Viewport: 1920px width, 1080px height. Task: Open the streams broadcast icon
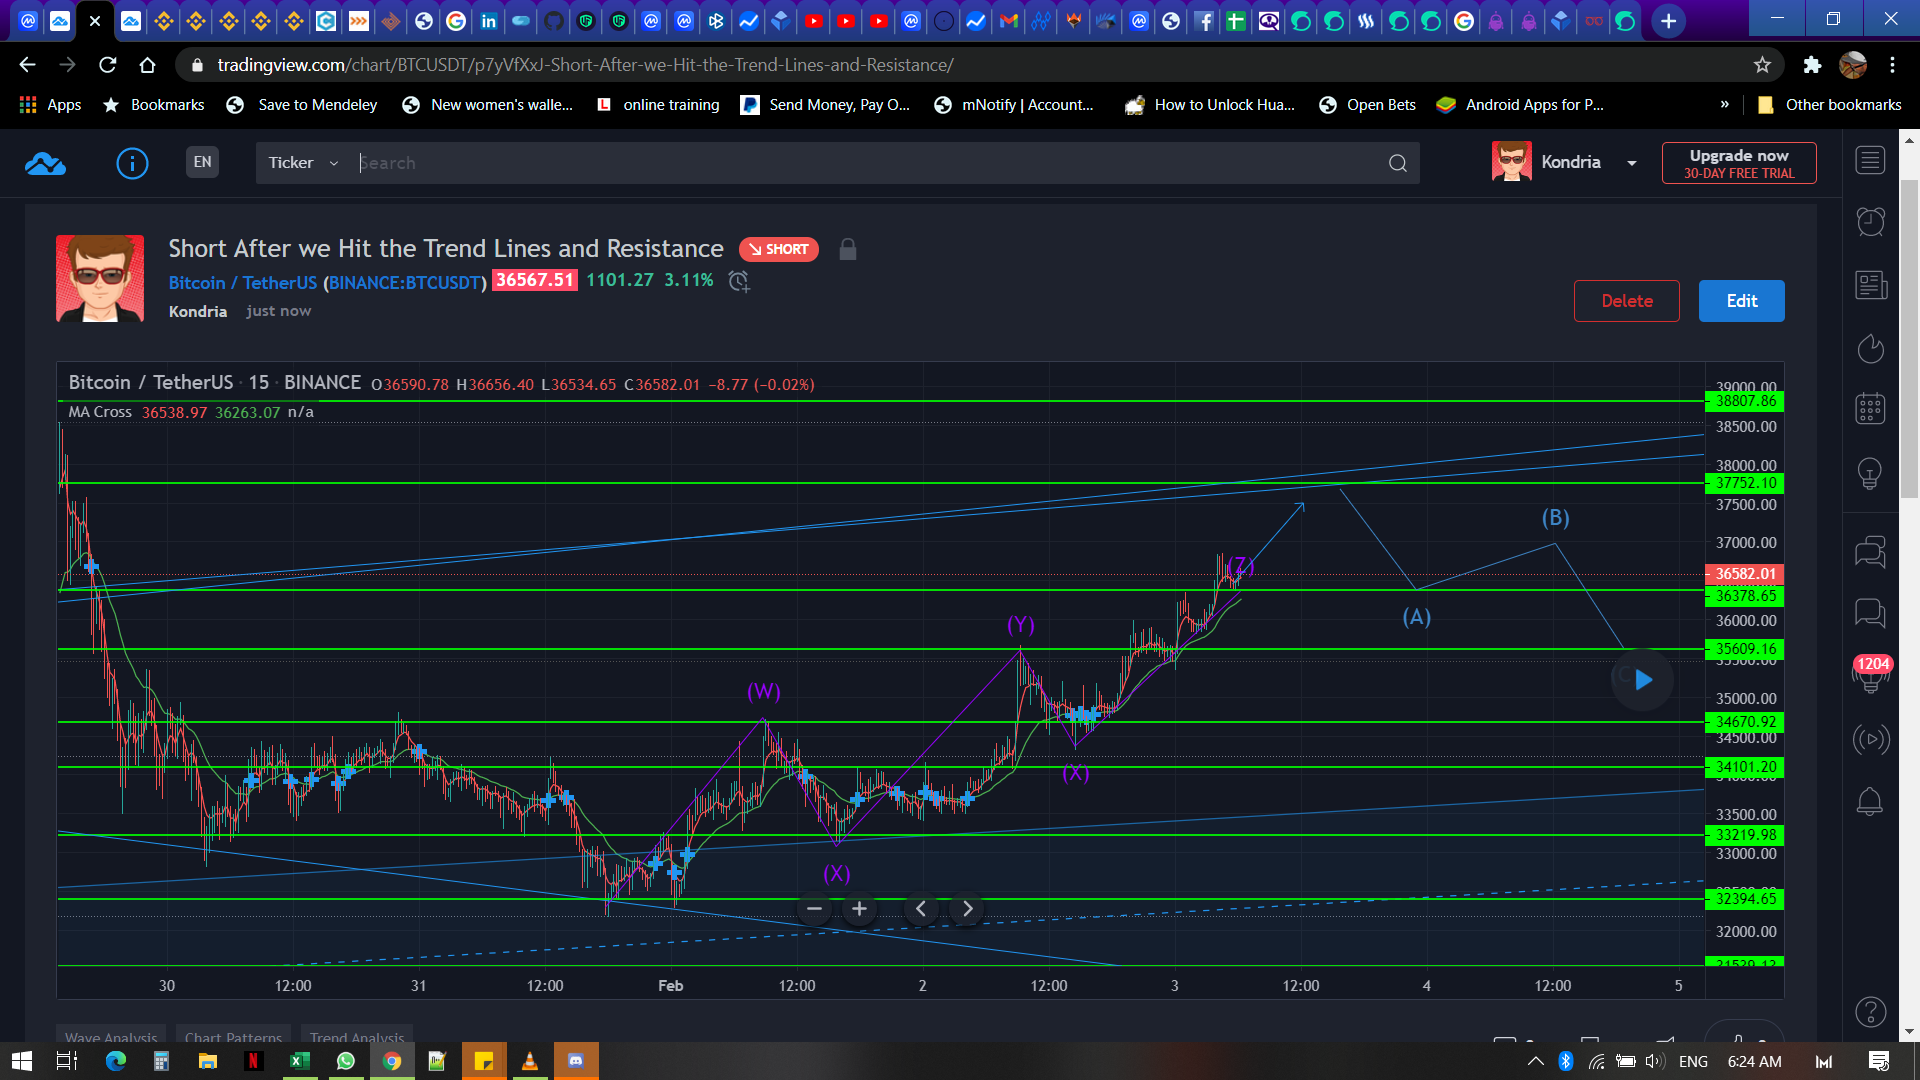click(1870, 740)
